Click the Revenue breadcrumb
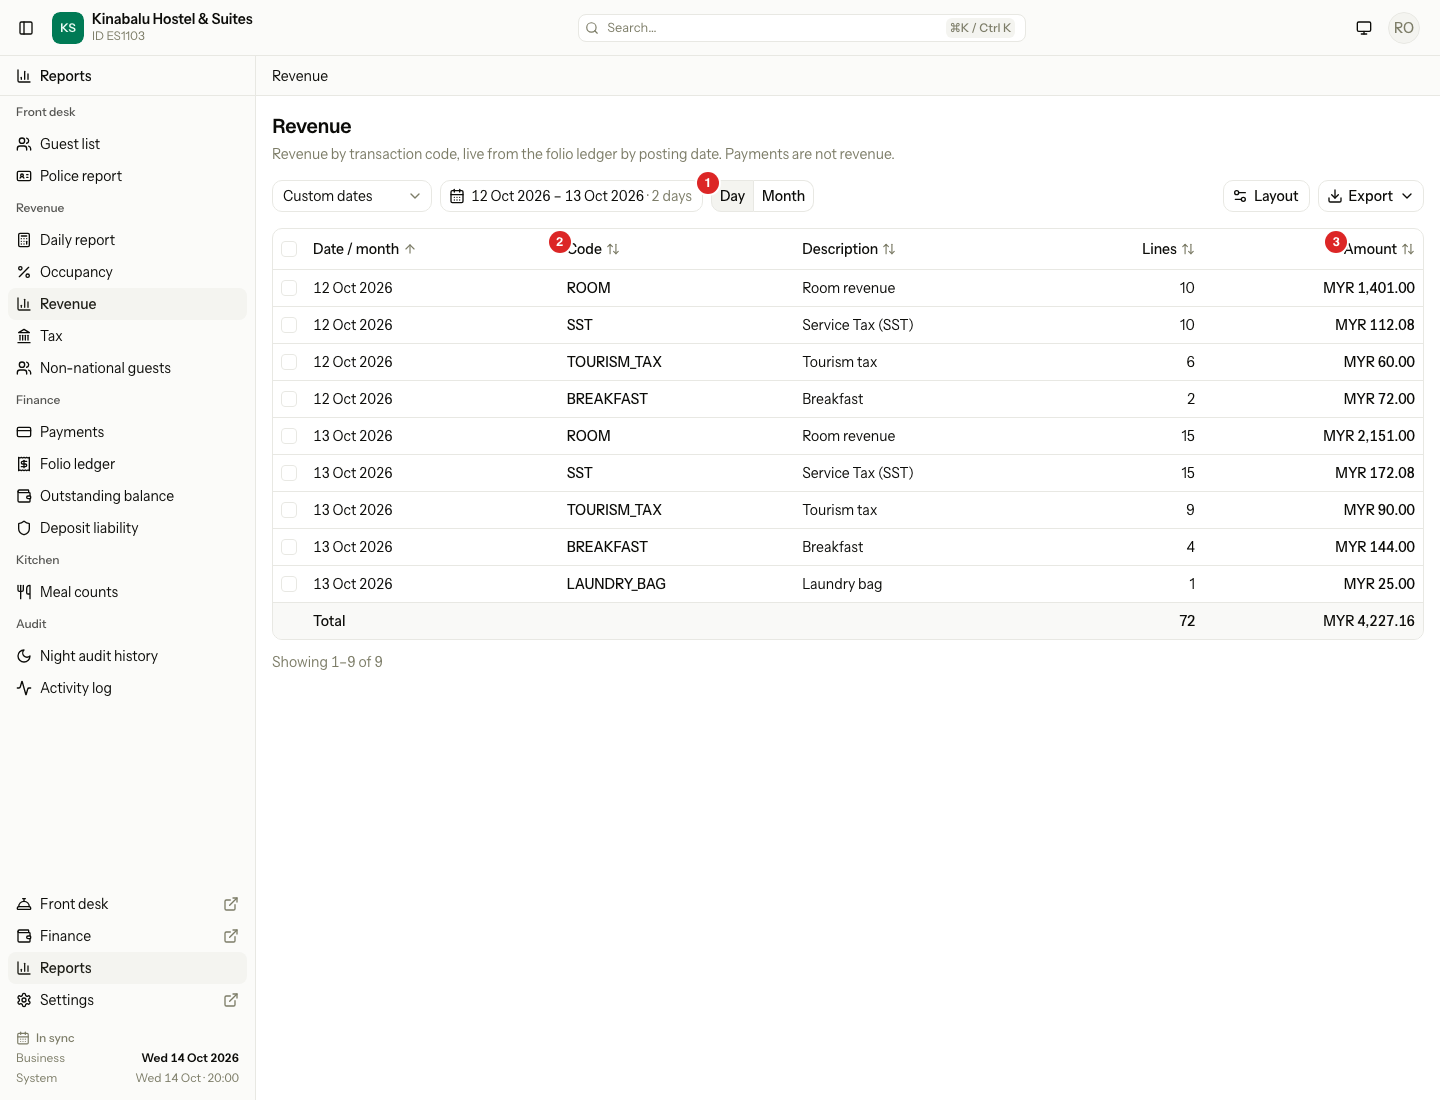 pos(300,76)
